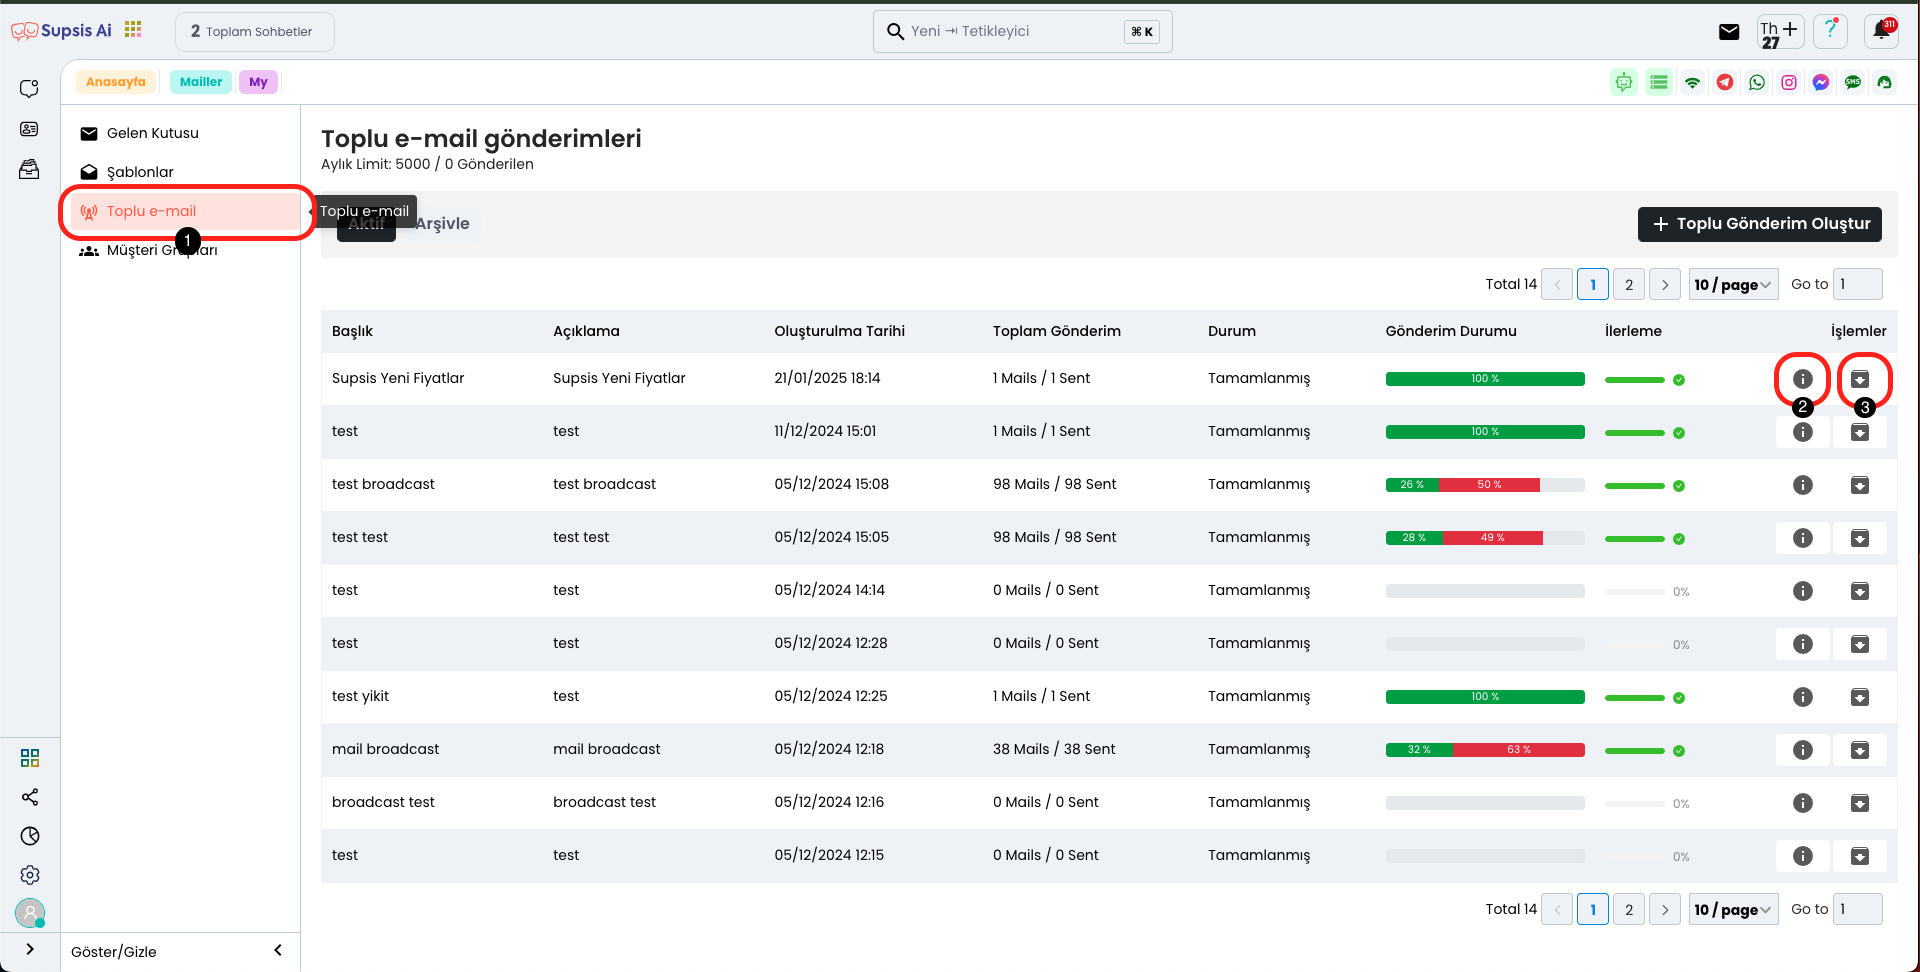Viewport: 1920px width, 972px height.
Task: Archive the mail broadcast row
Action: 1860,750
